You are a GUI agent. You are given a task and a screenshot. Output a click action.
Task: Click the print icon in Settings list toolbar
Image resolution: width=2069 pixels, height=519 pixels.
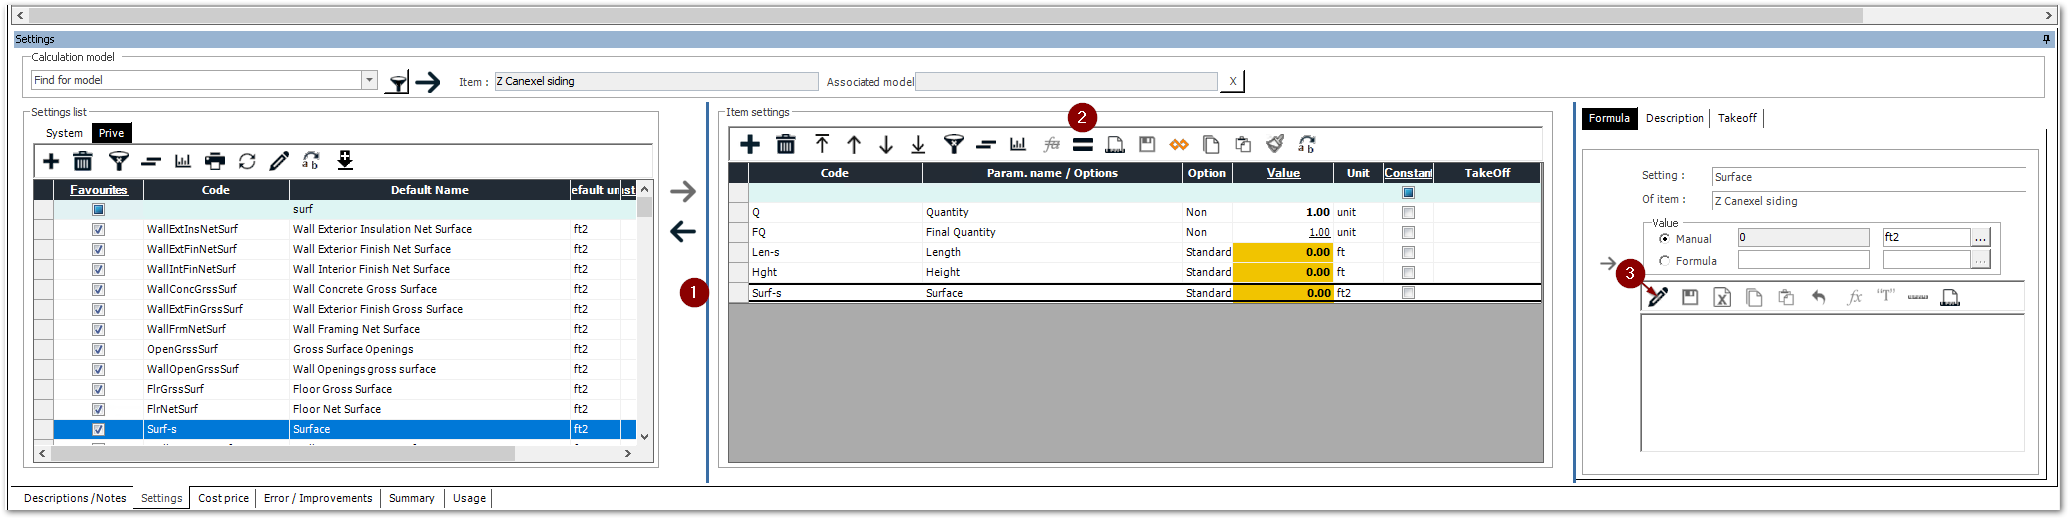pos(214,161)
